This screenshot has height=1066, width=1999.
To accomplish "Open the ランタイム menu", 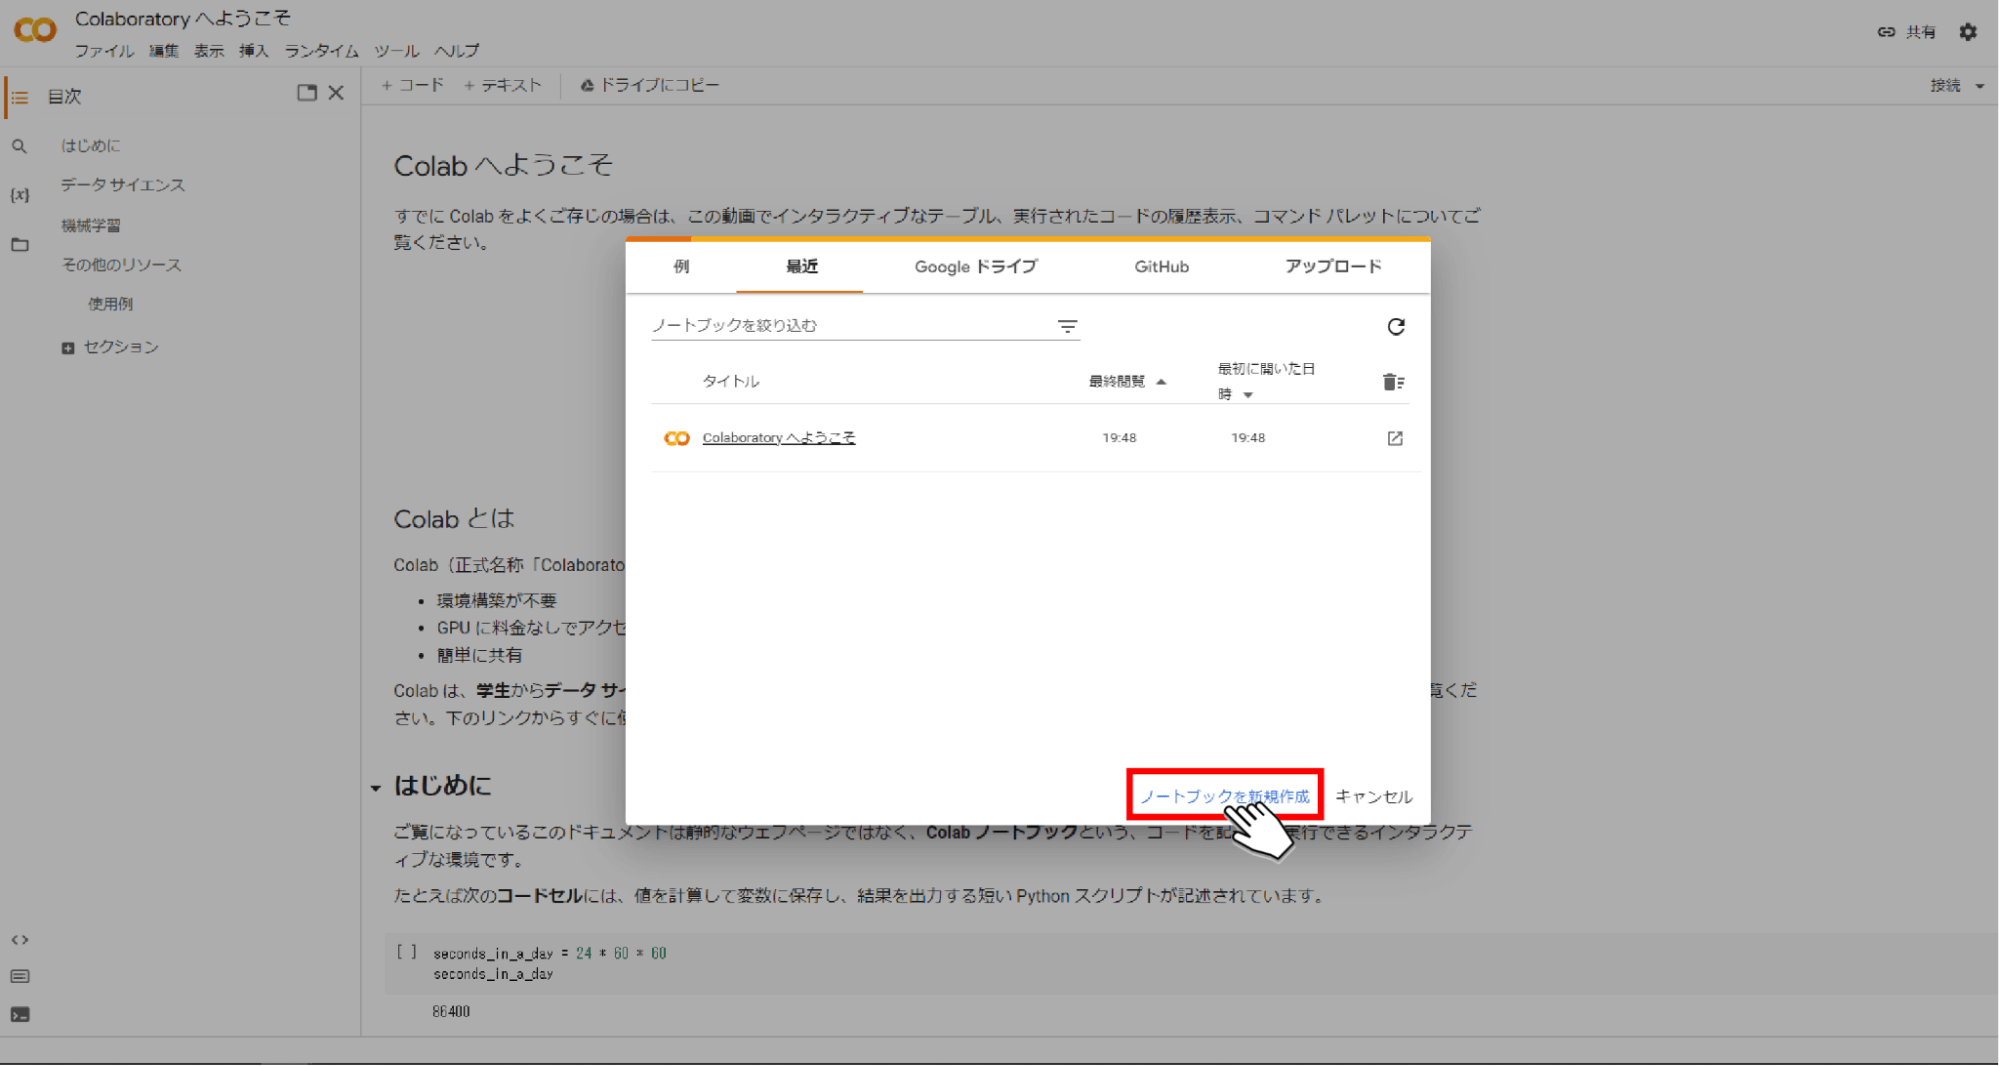I will coord(321,51).
